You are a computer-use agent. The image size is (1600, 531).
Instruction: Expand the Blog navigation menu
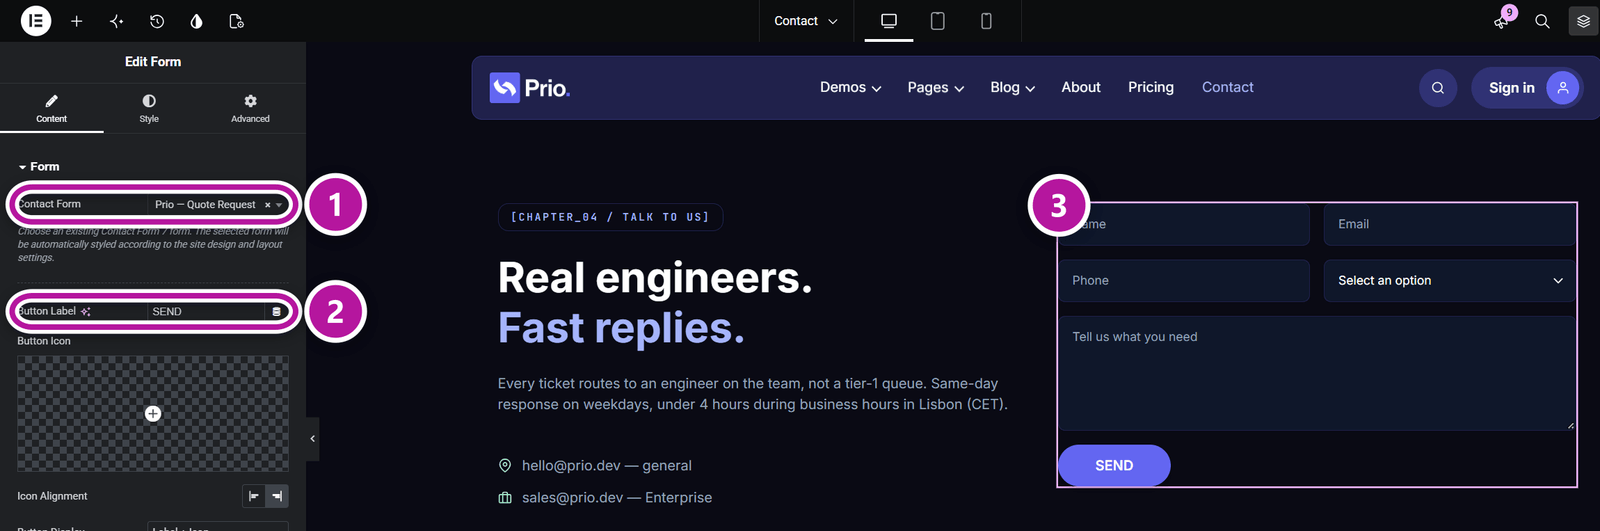(x=1013, y=87)
